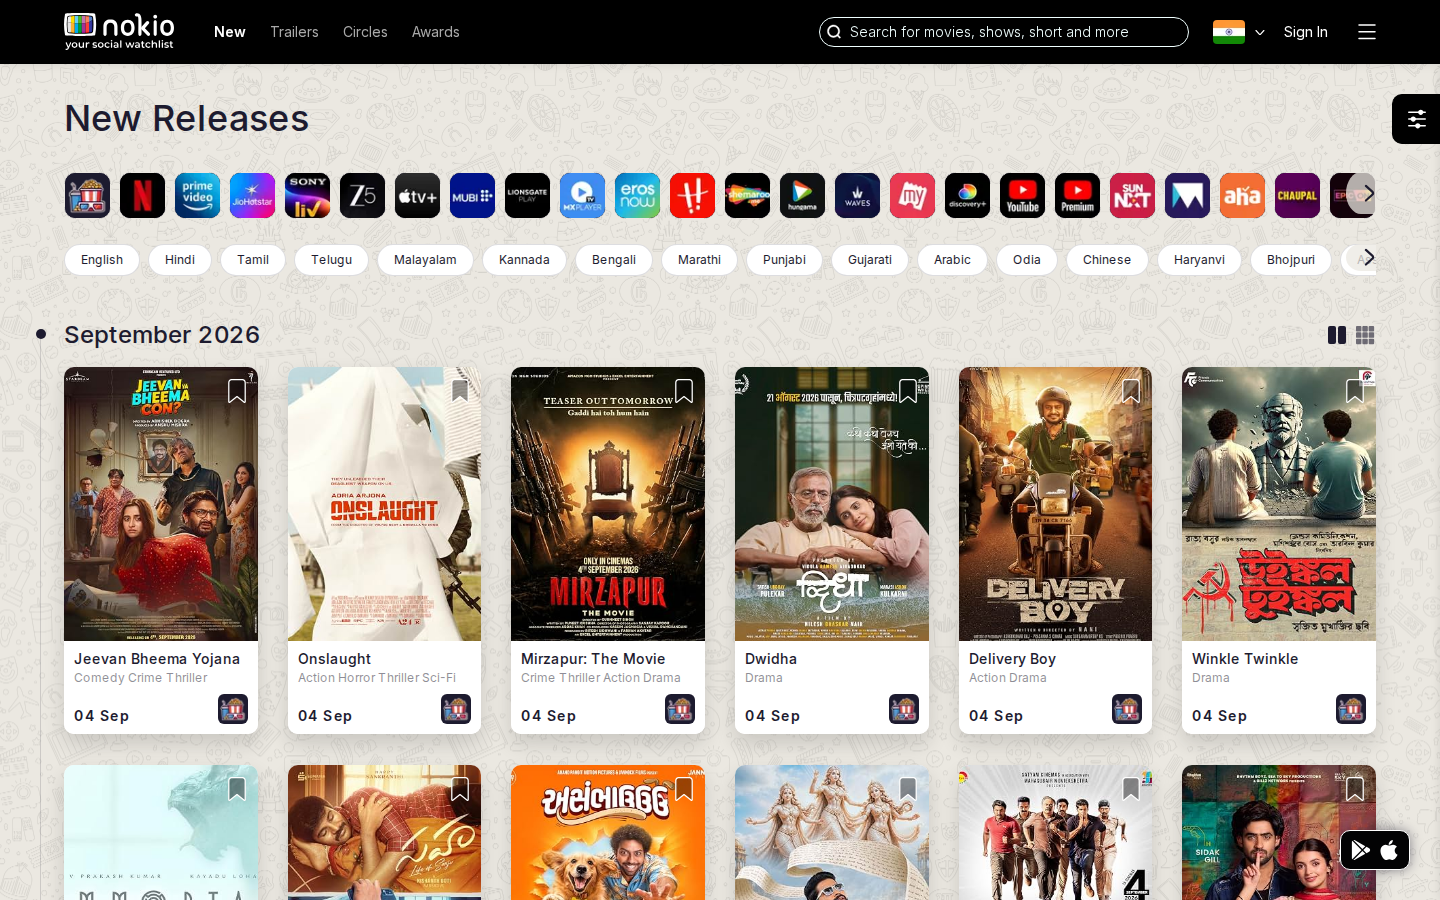Bookmark the Onslaught movie
1440x900 pixels.
tap(460, 391)
